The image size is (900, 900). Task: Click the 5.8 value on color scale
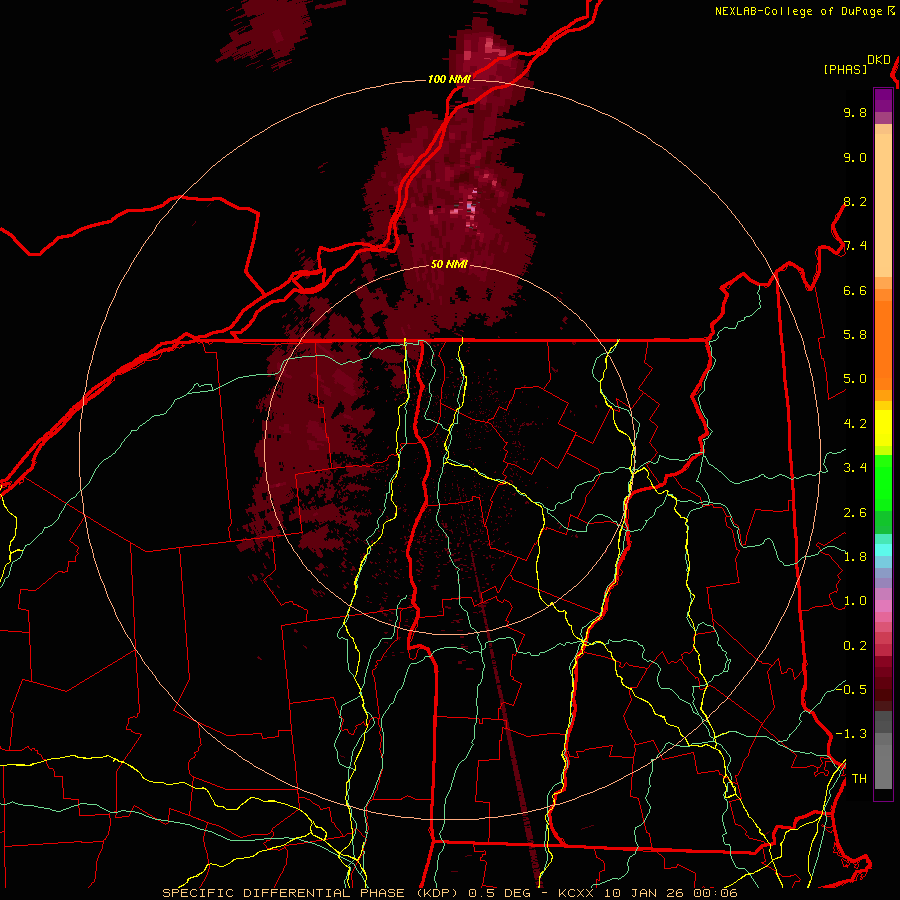(x=855, y=335)
